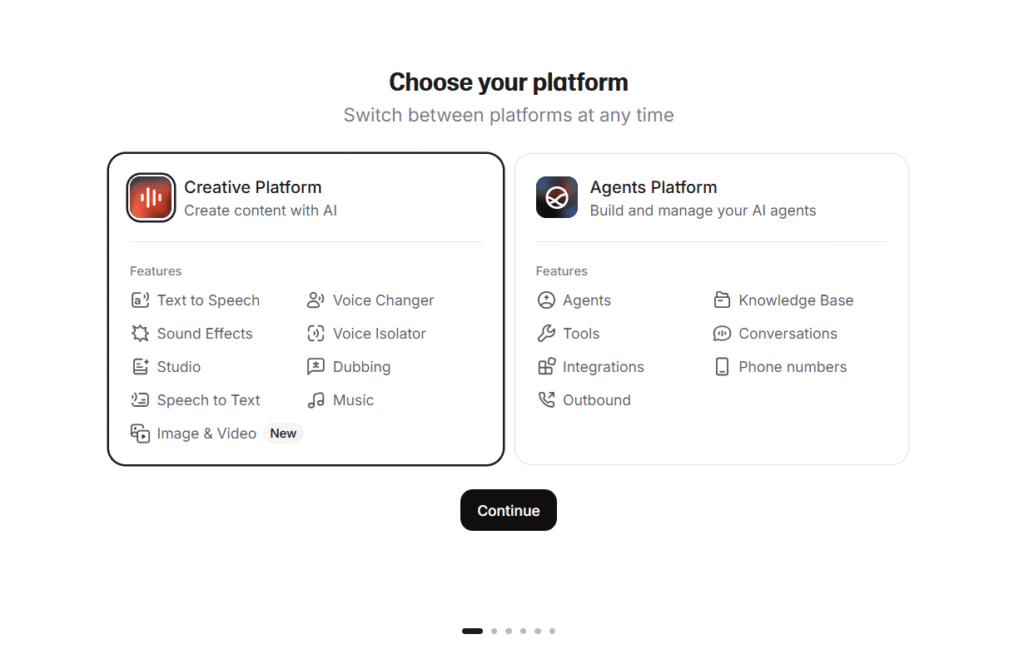Click the Creative Platform waveform logo
This screenshot has width=1024, height=659.
coord(151,198)
